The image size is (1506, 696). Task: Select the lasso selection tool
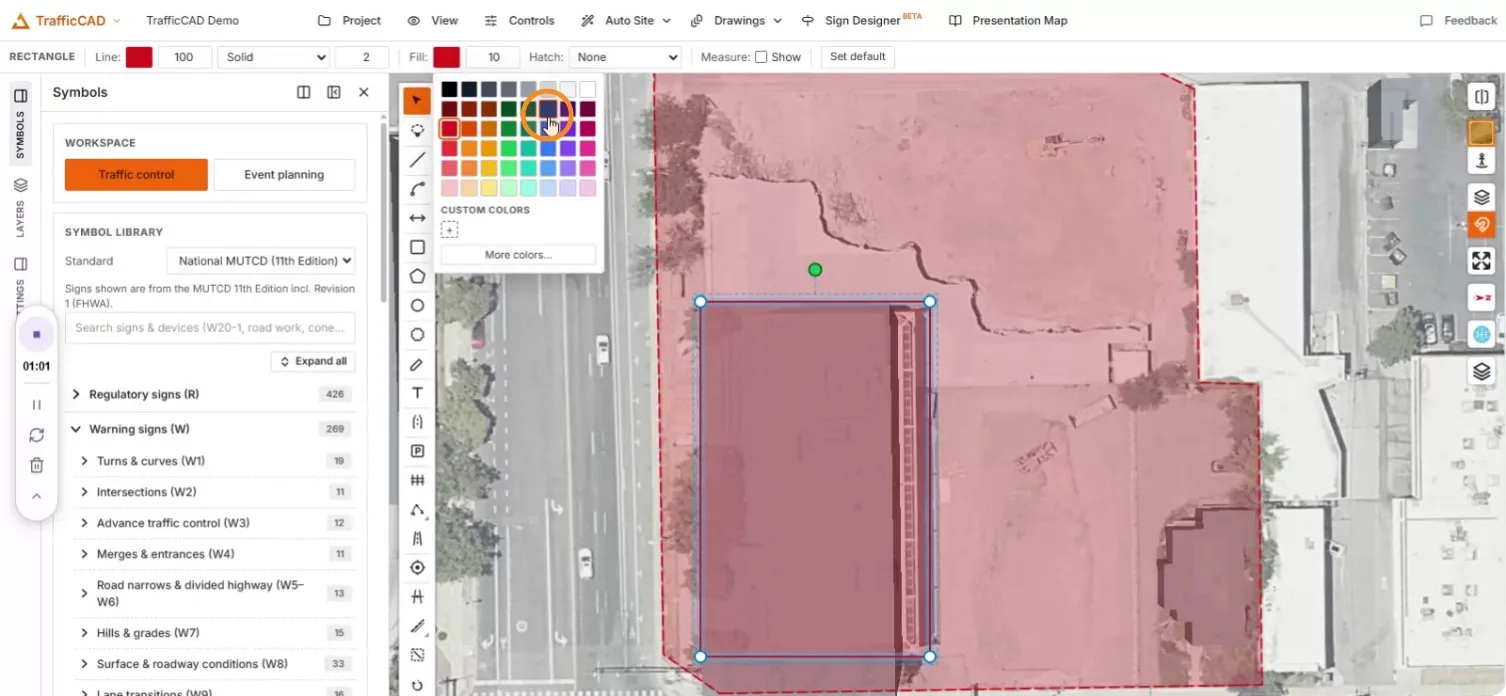[417, 130]
